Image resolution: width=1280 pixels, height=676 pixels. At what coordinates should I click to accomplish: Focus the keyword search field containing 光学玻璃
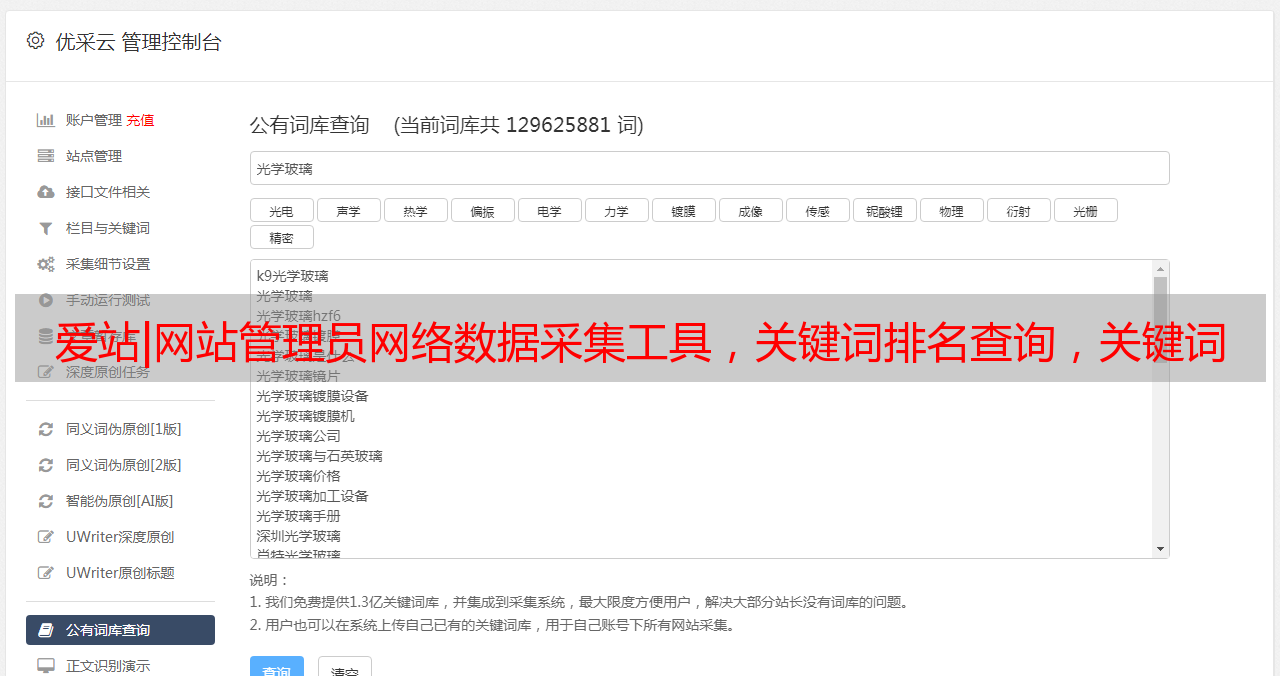(709, 168)
